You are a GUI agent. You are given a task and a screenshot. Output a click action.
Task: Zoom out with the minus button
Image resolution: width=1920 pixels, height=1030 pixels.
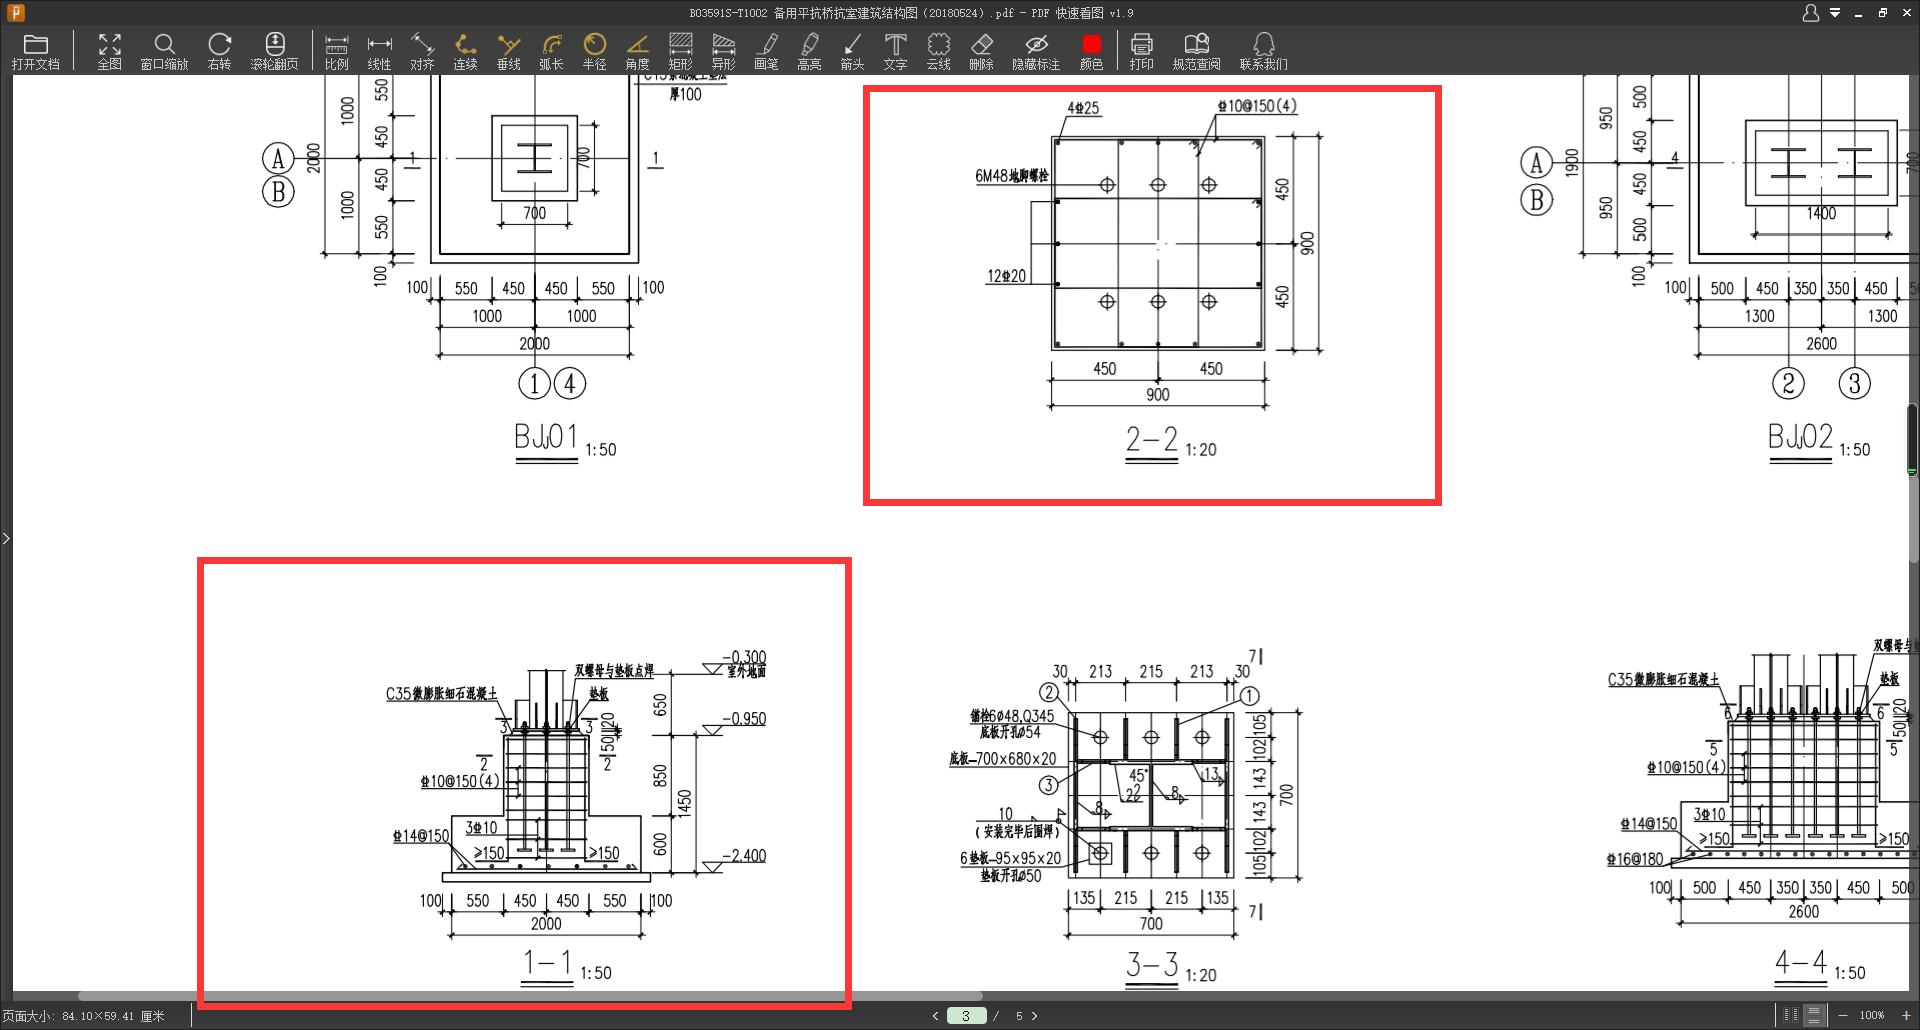coord(1842,1016)
